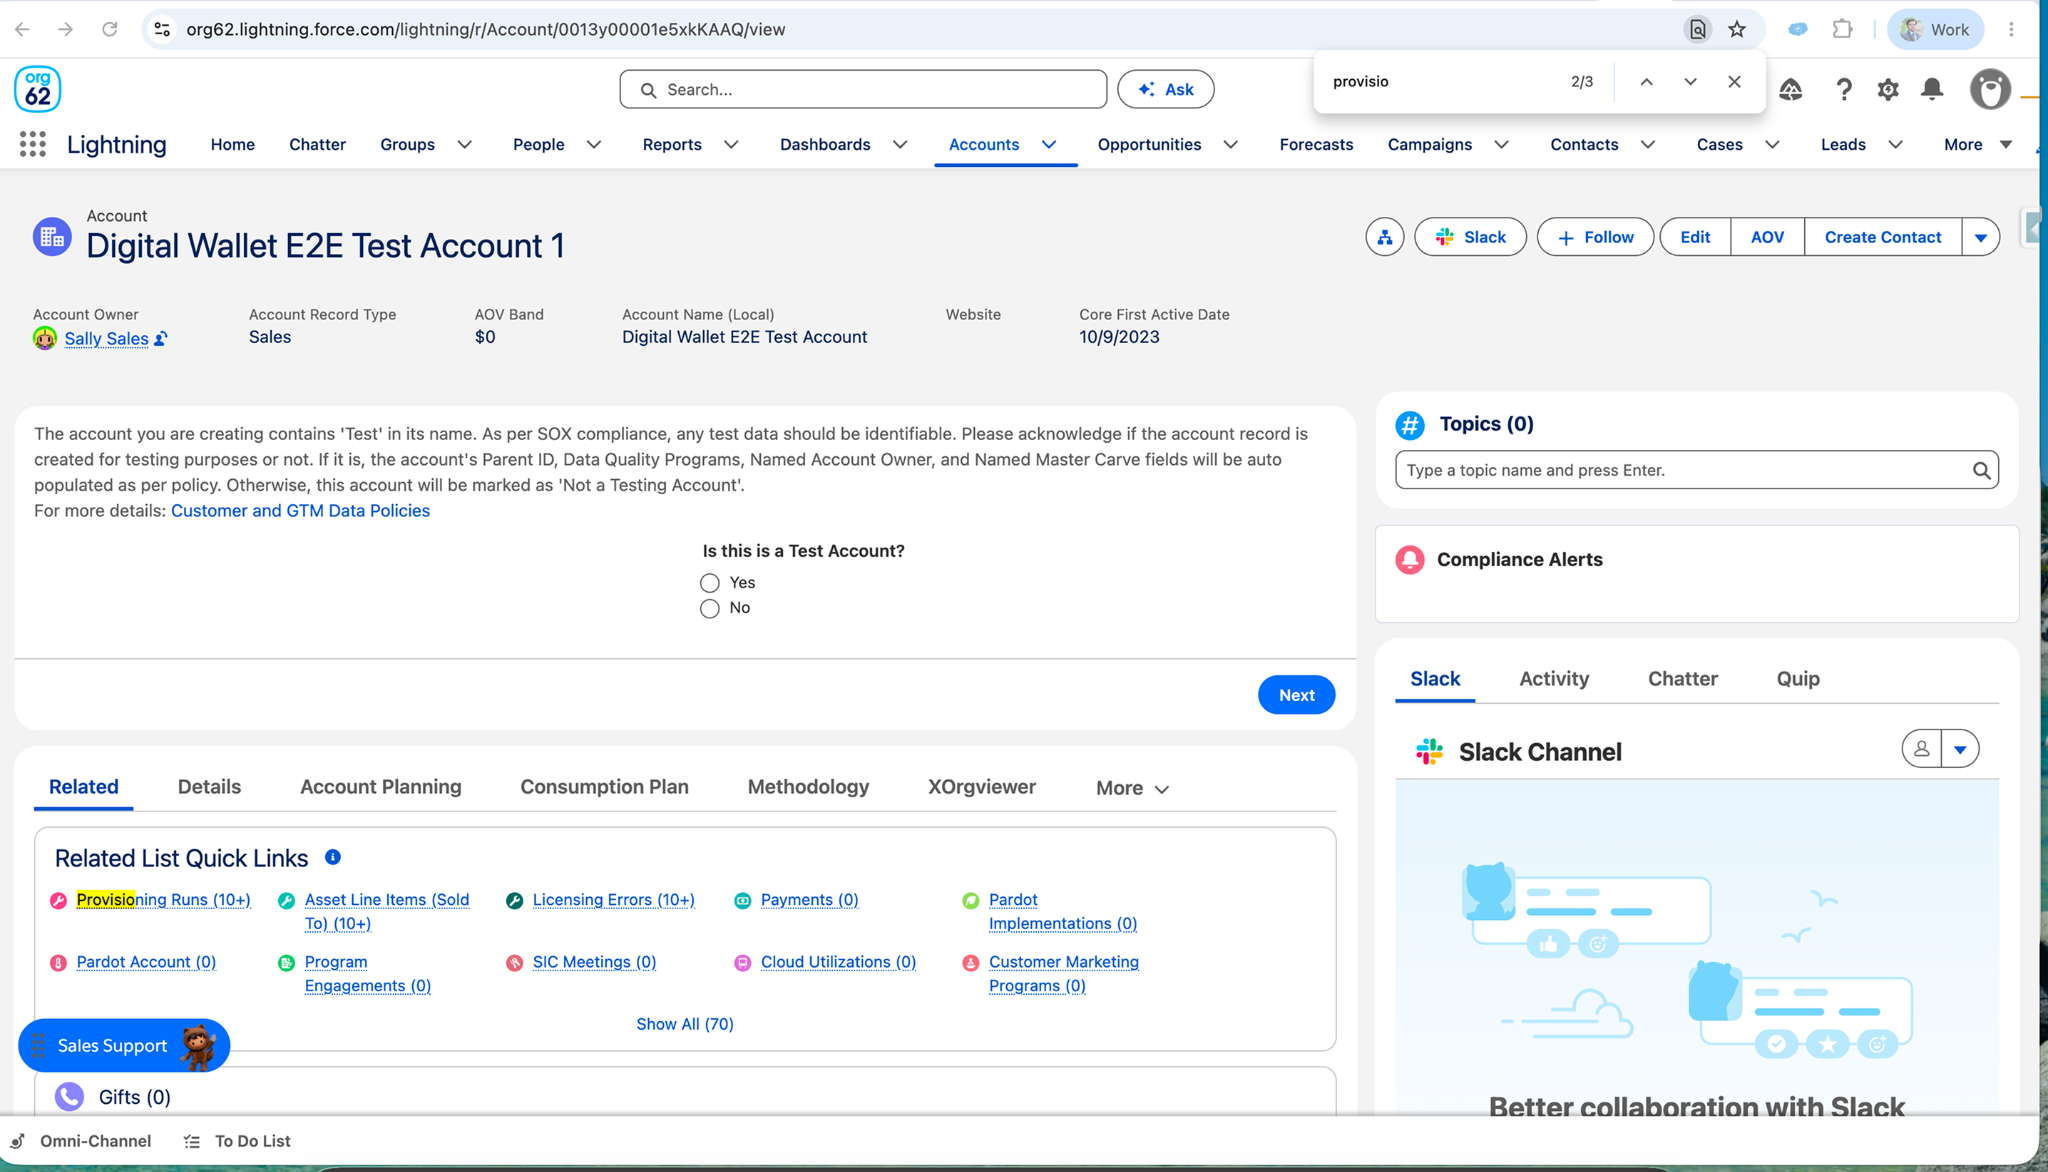Open the Help question mark icon
This screenshot has height=1172, width=2048.
[x=1843, y=90]
